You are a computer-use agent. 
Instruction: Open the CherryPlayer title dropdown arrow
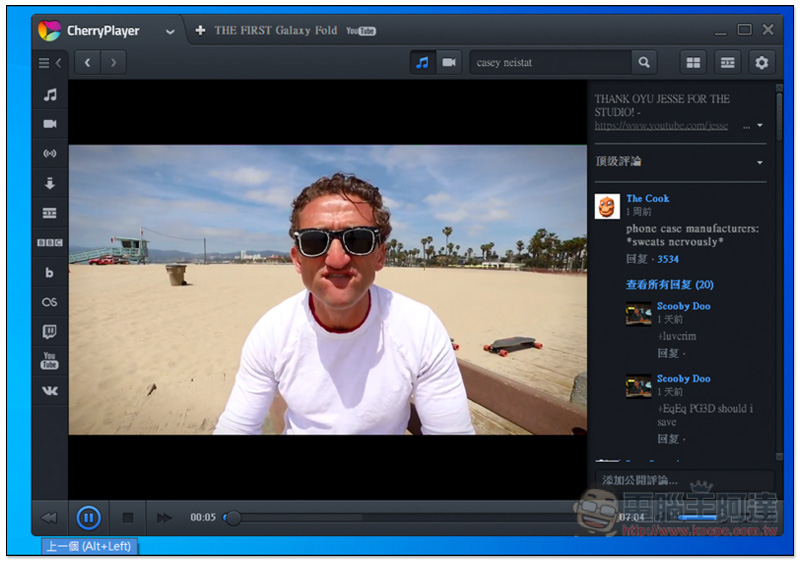tap(170, 31)
